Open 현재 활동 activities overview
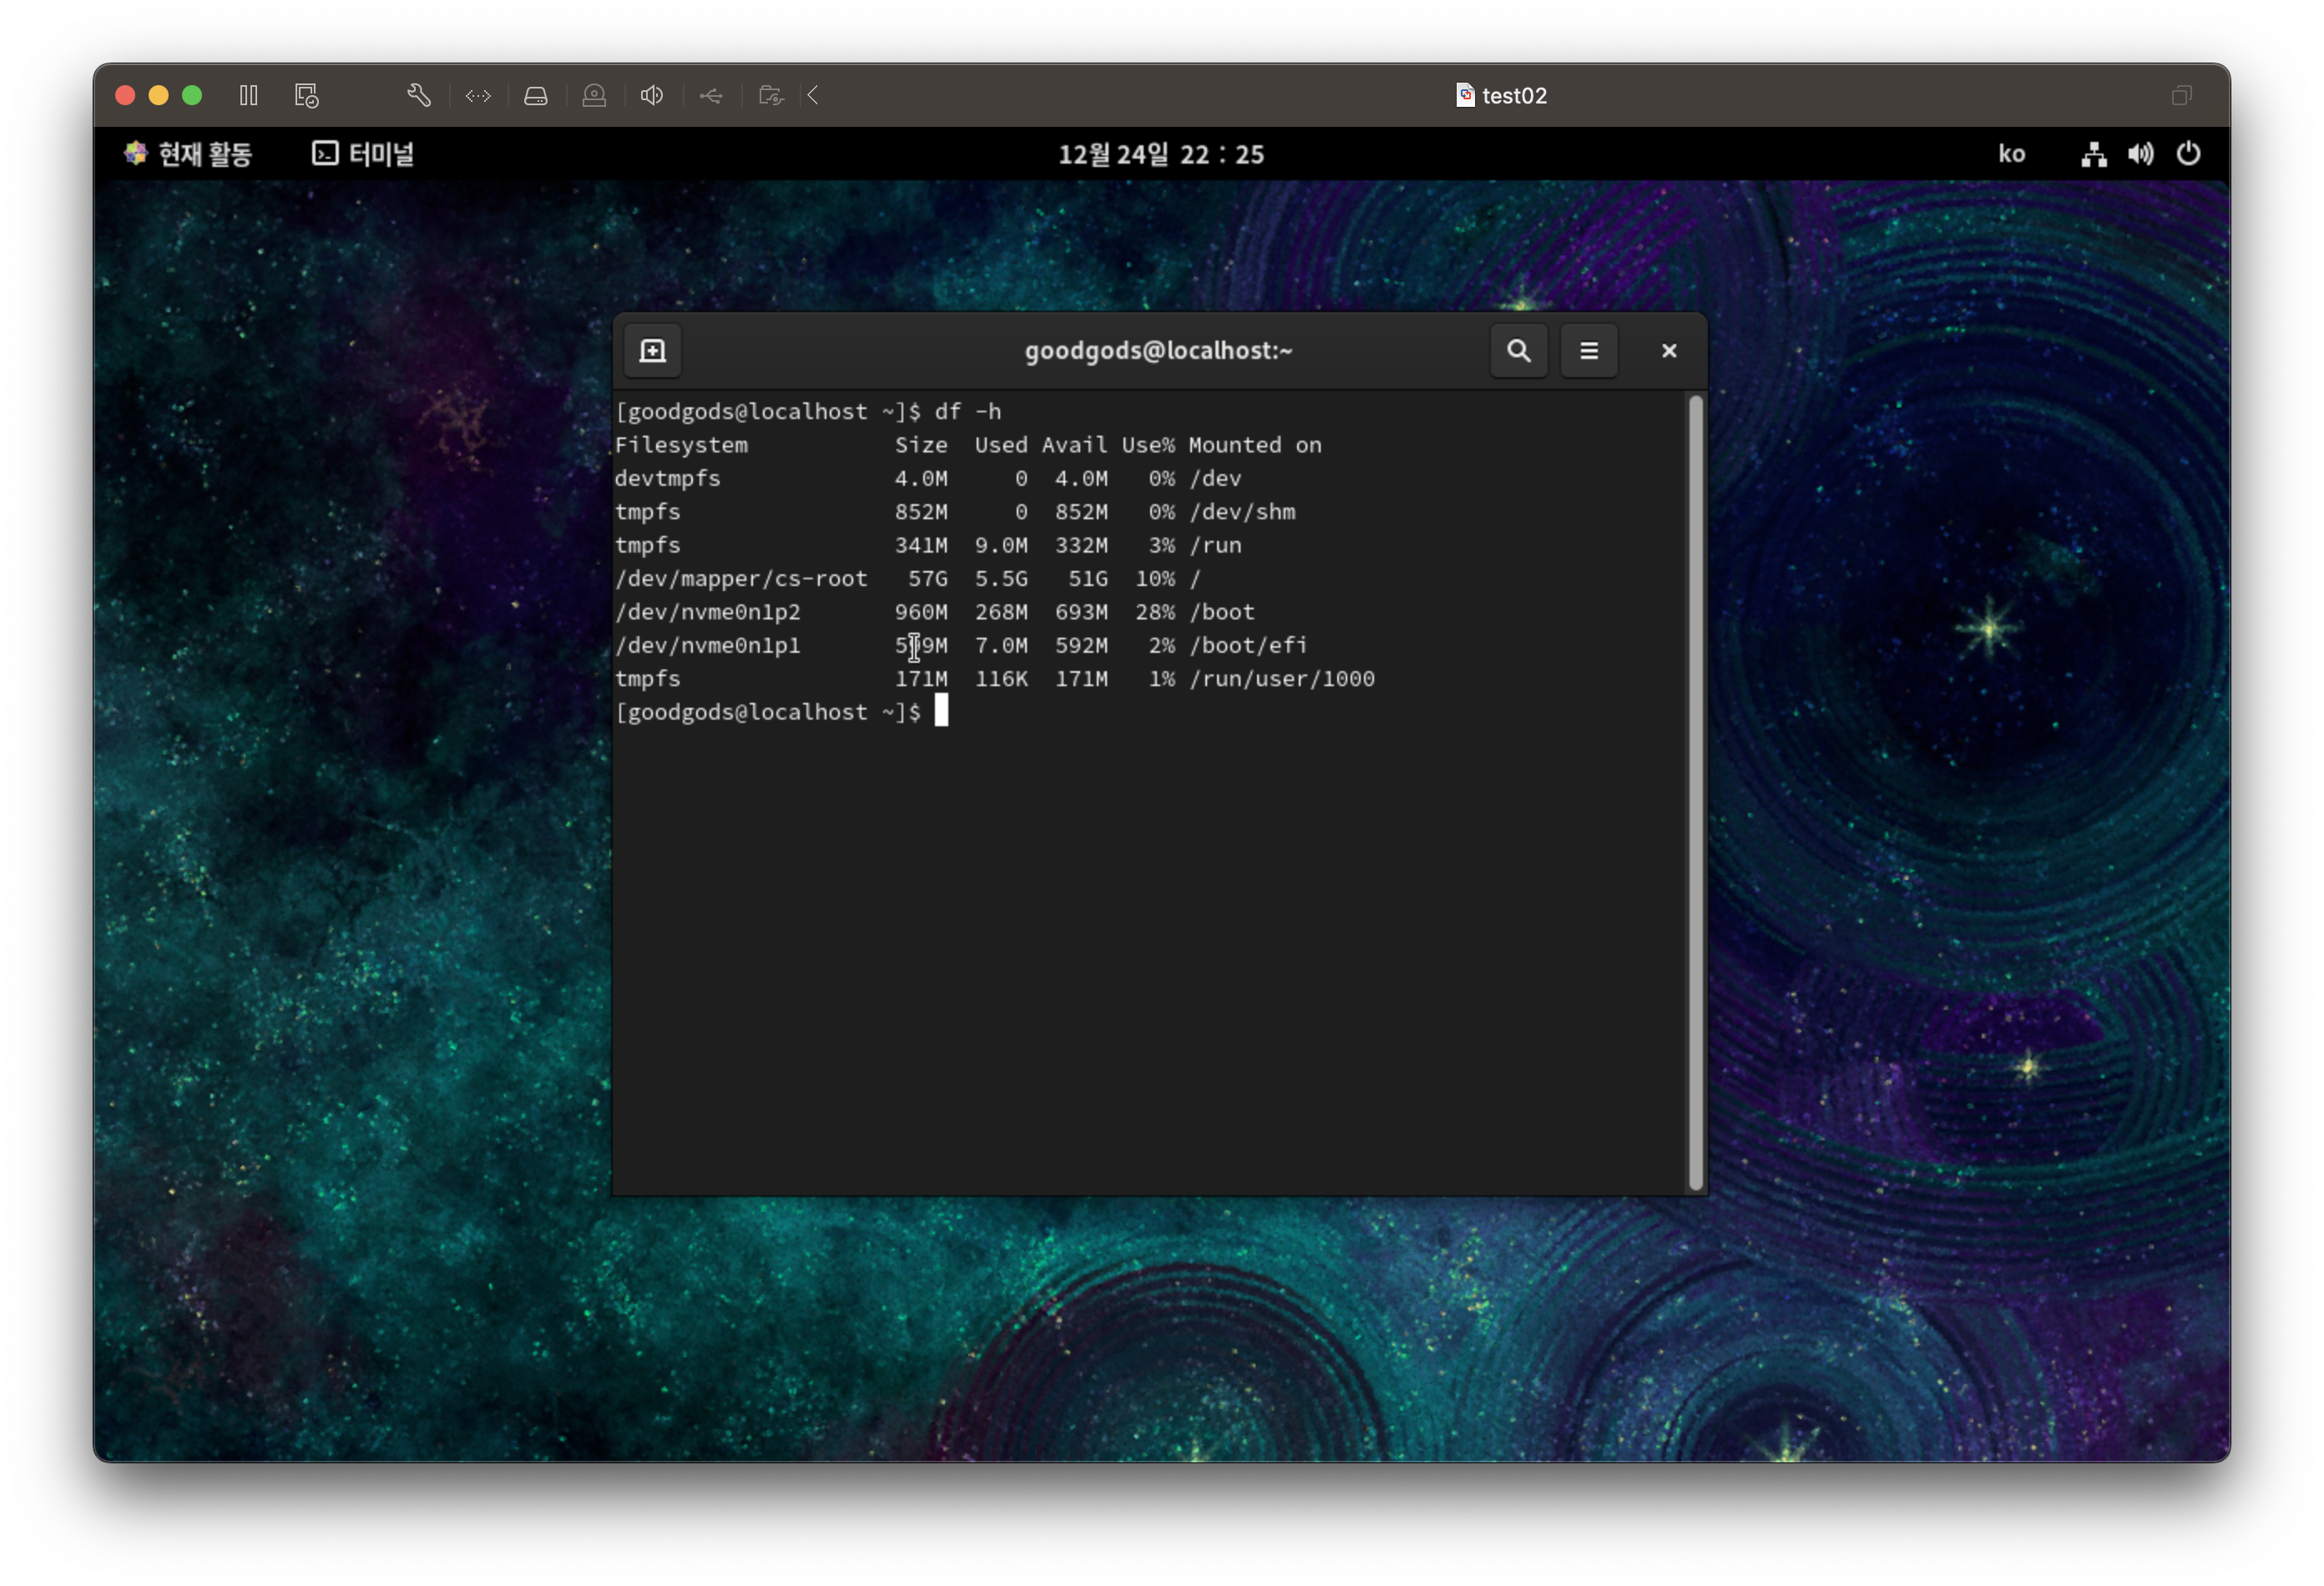The image size is (2324, 1586). coord(188,154)
